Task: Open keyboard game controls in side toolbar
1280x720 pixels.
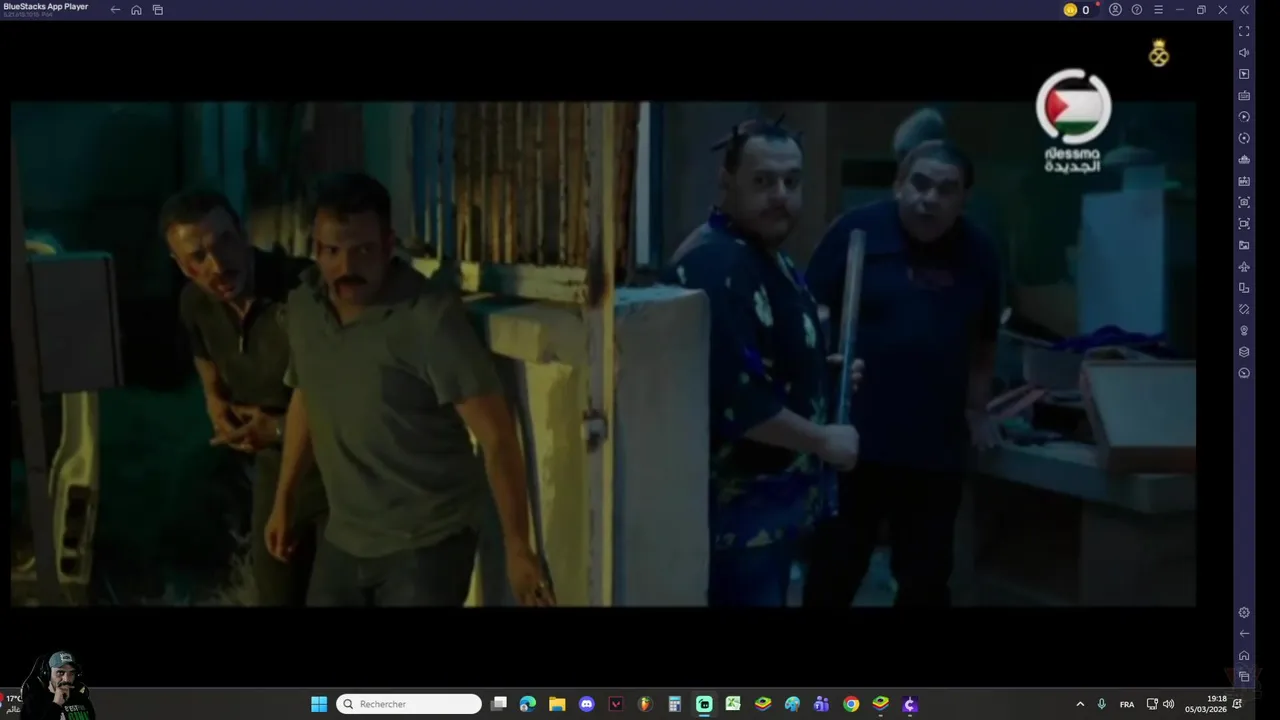Action: point(1244,96)
